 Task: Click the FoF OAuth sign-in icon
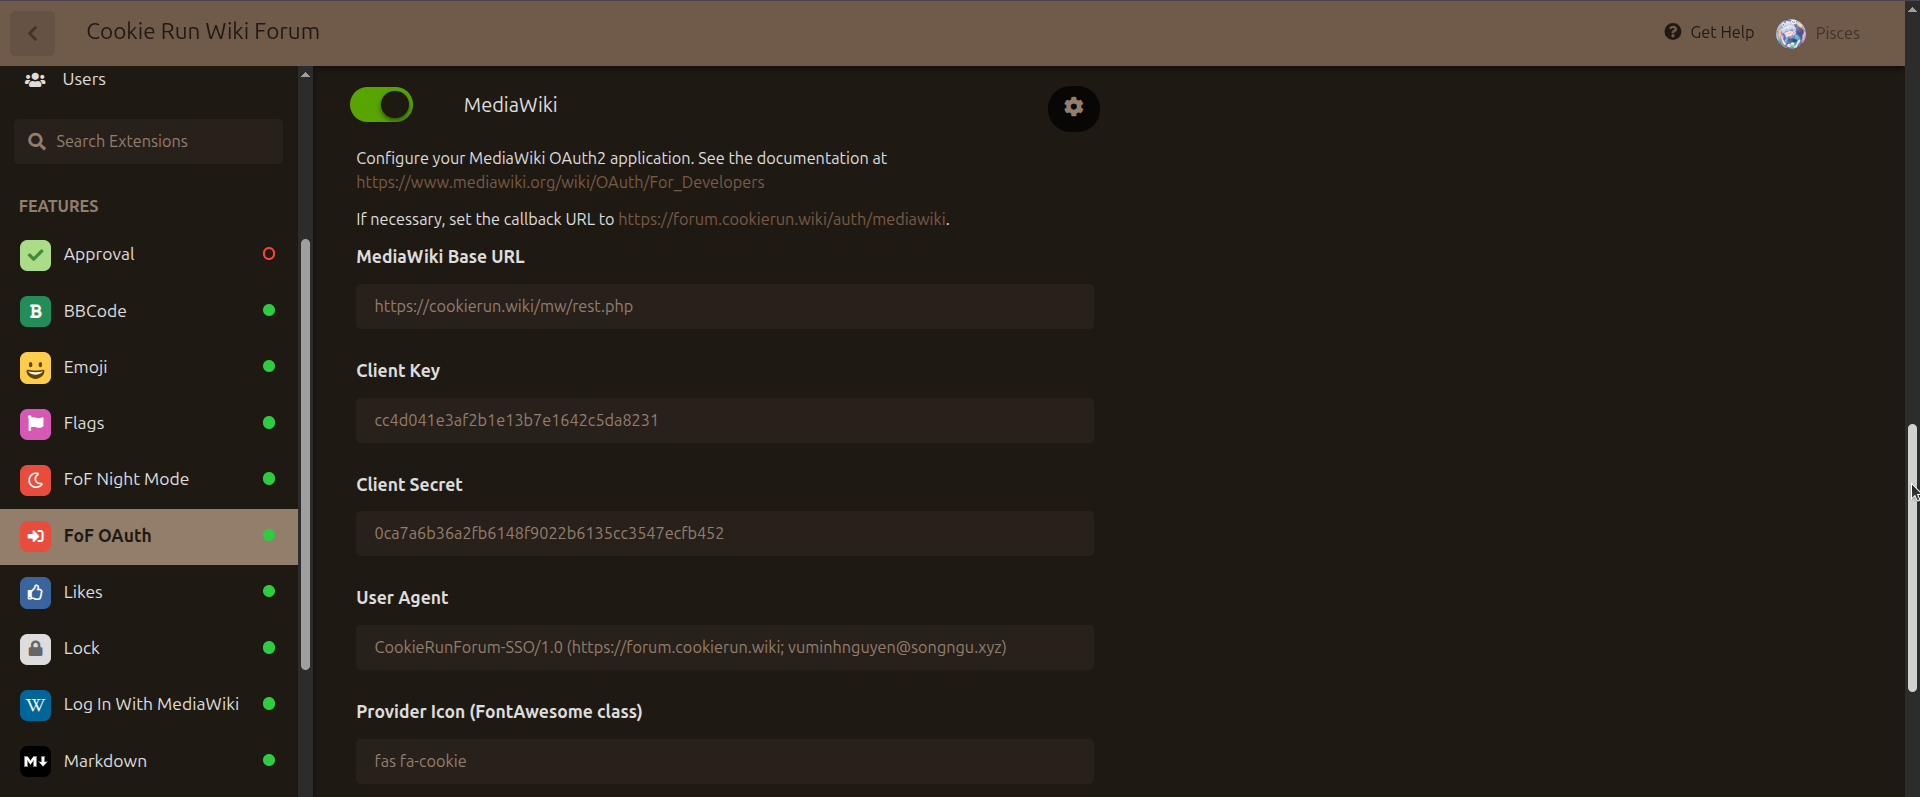click(x=35, y=536)
